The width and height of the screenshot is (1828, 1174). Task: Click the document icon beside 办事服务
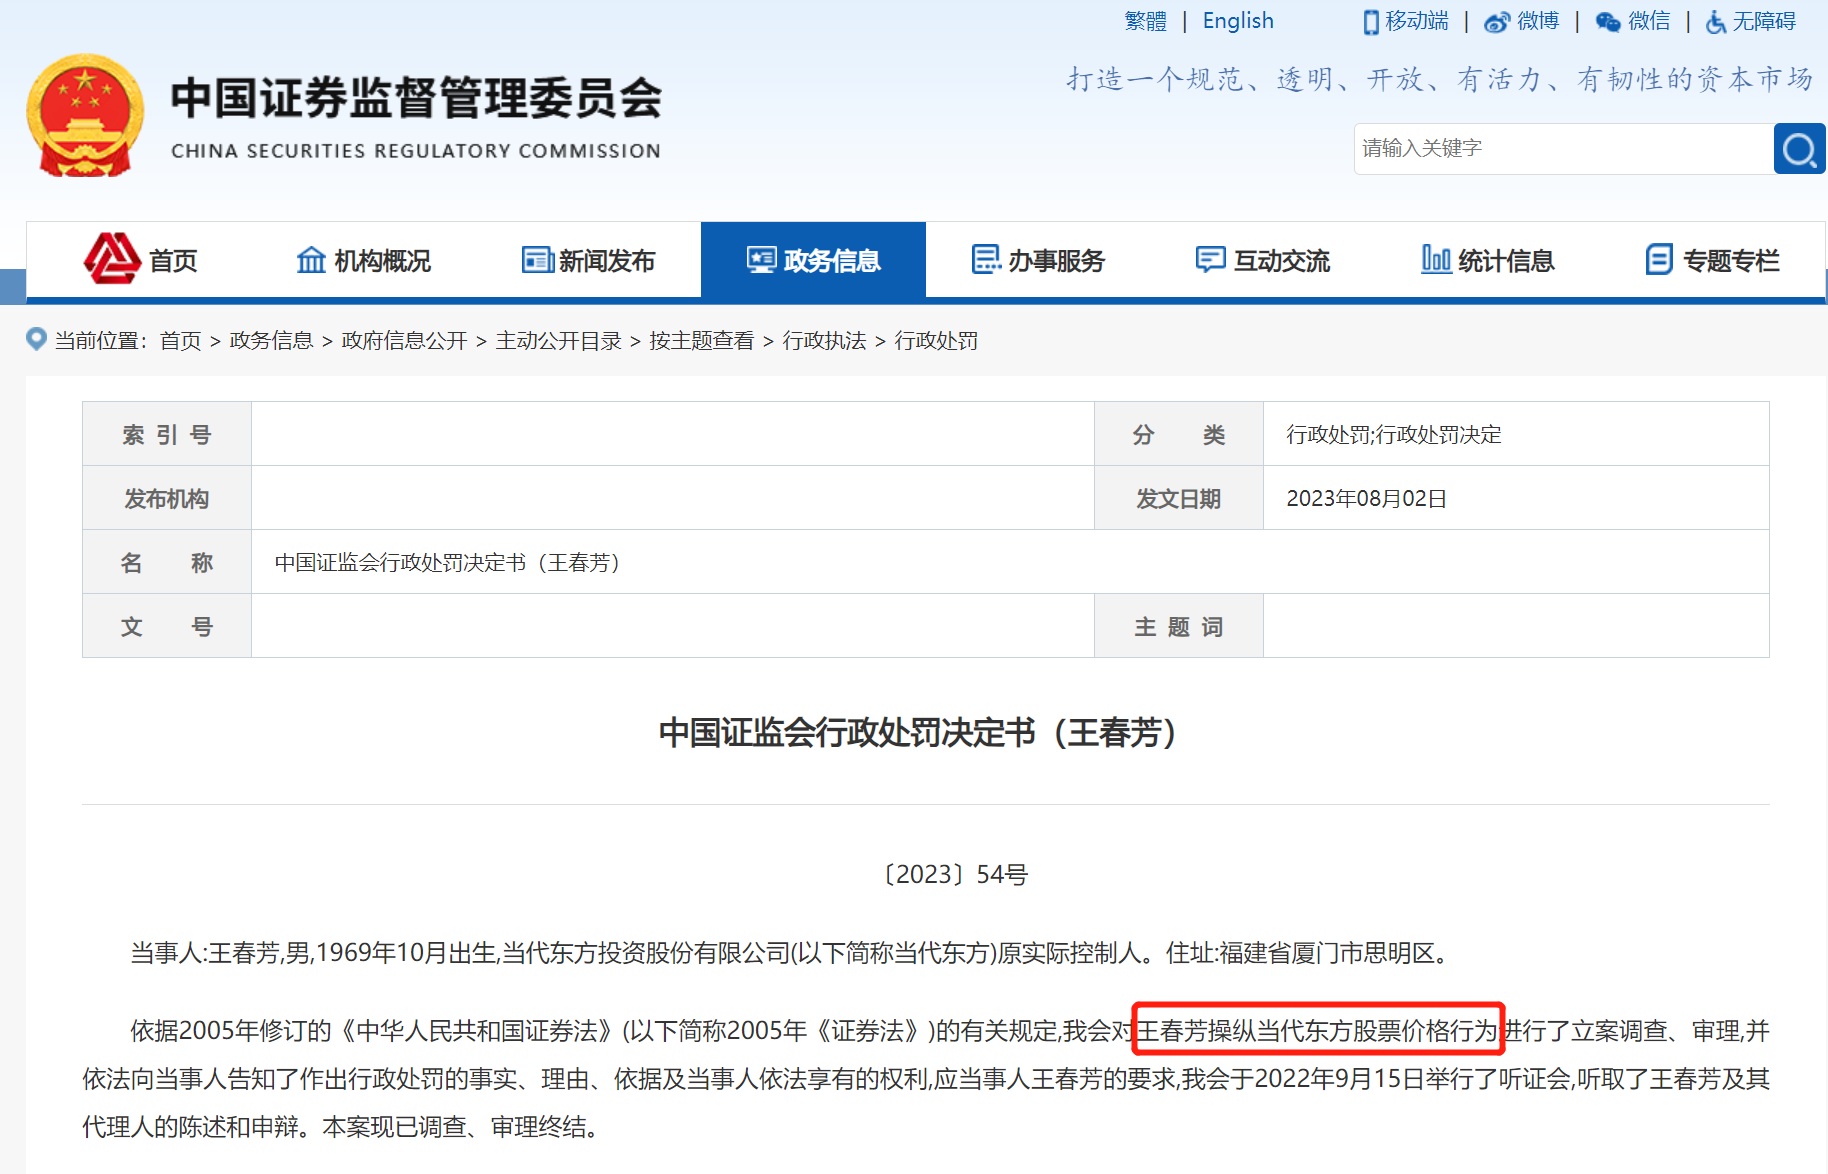pyautogui.click(x=986, y=260)
